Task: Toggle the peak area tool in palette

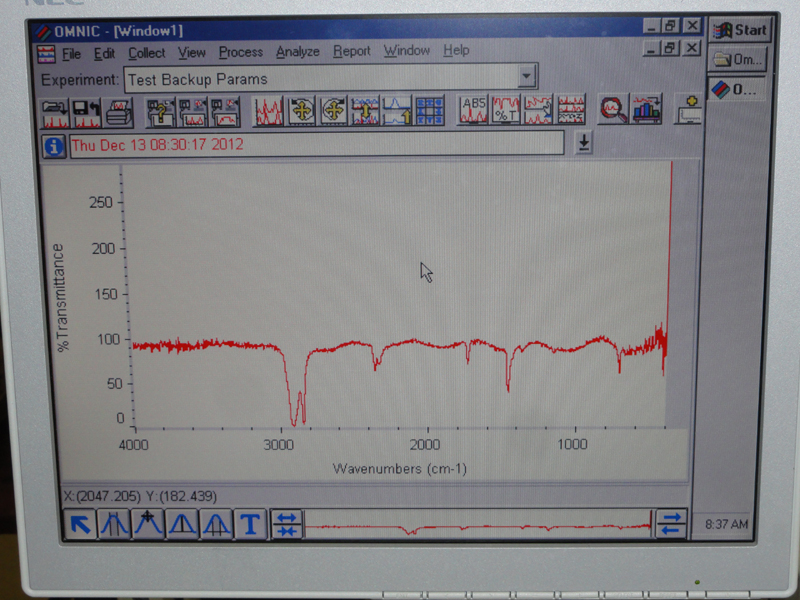Action: [x=217, y=524]
